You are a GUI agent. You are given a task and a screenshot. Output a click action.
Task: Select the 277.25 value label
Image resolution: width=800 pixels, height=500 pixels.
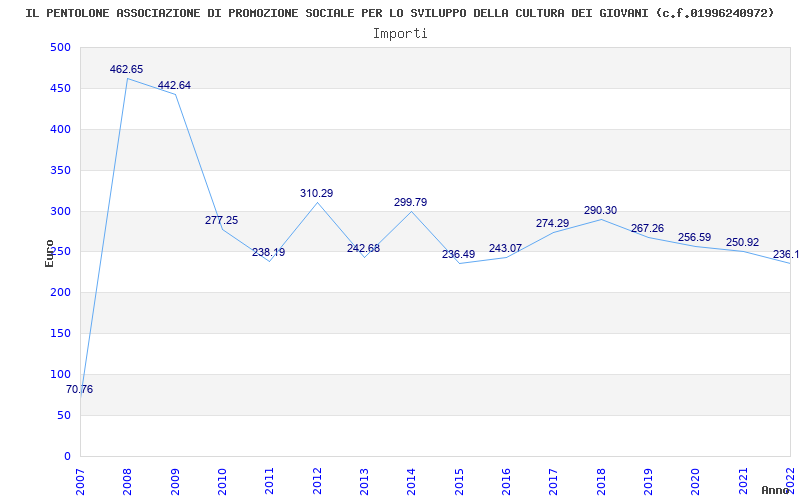(x=221, y=220)
